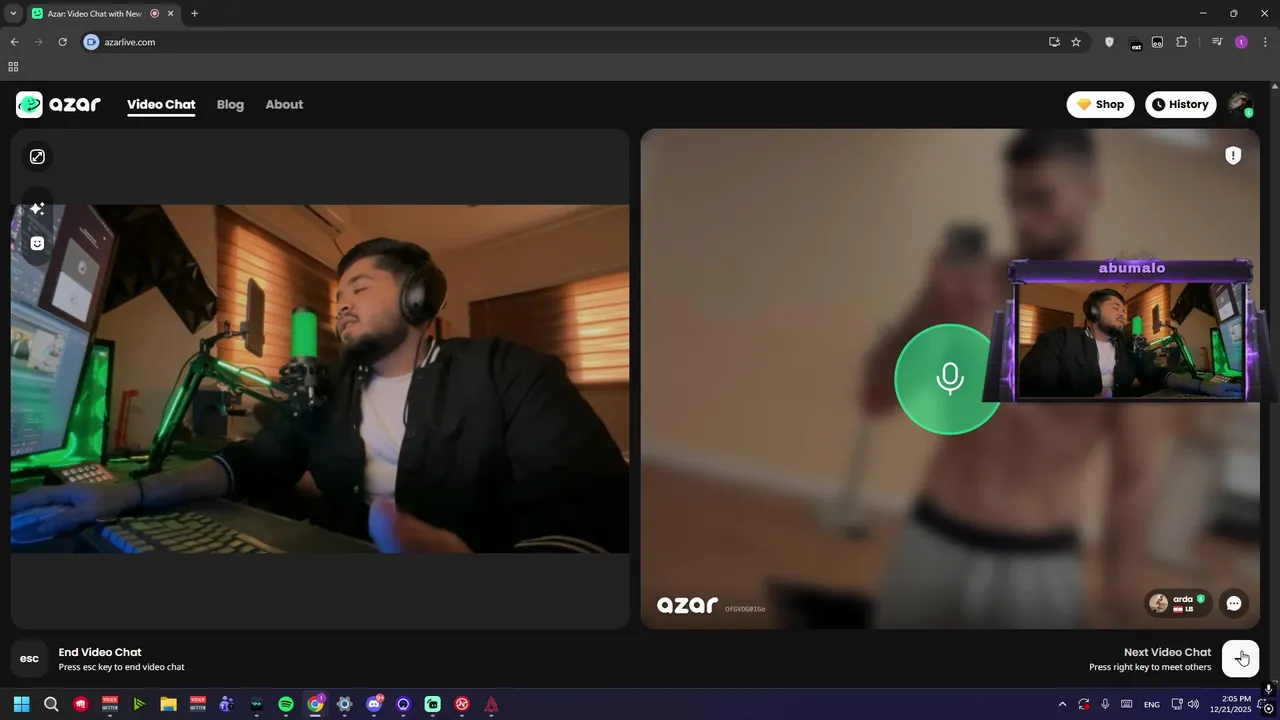1280x720 pixels.
Task: Open Microsoft Teams from the taskbar
Action: 227,704
